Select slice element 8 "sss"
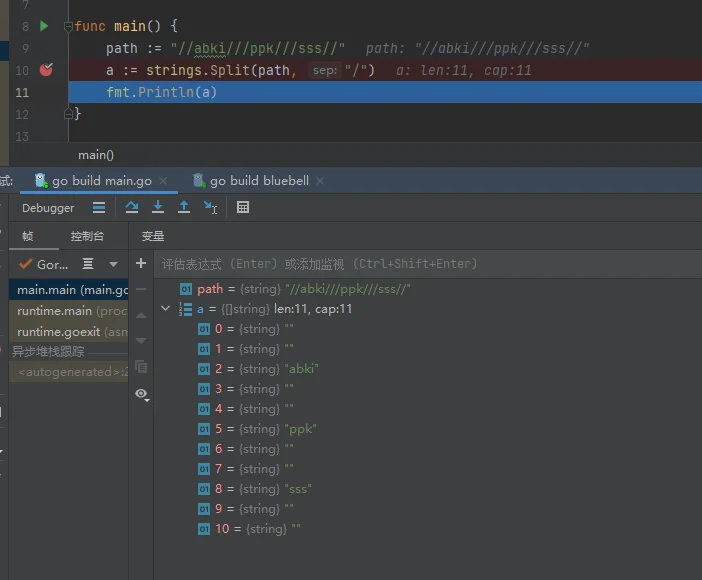Image resolution: width=702 pixels, height=580 pixels. point(428,489)
